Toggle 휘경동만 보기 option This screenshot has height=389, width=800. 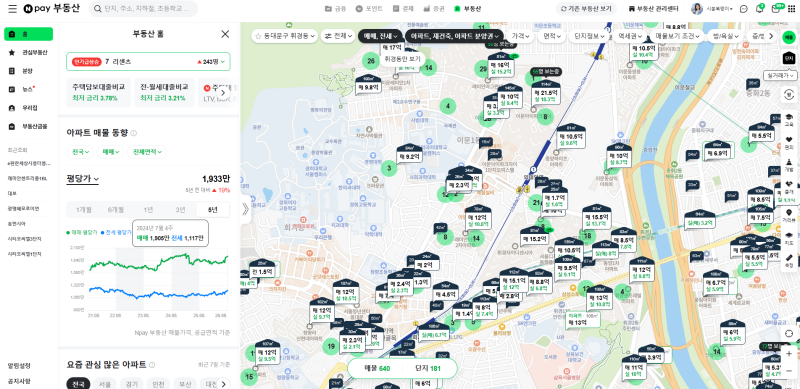pos(403,59)
